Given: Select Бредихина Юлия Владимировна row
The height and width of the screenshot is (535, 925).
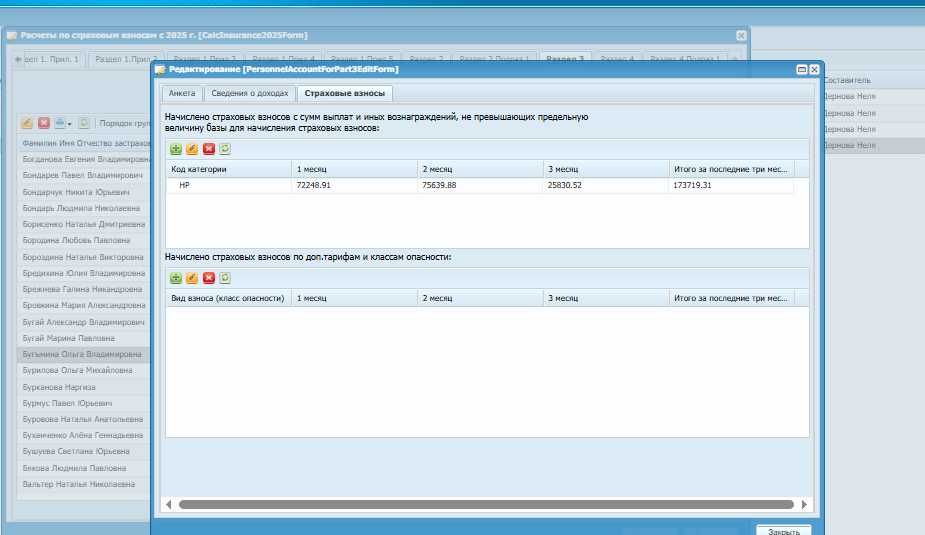Looking at the screenshot, I should point(84,273).
